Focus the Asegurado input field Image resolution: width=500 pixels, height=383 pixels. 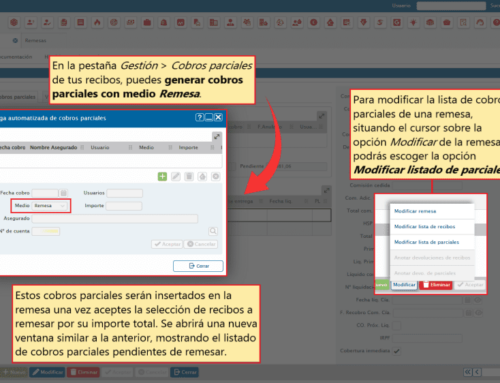point(115,219)
